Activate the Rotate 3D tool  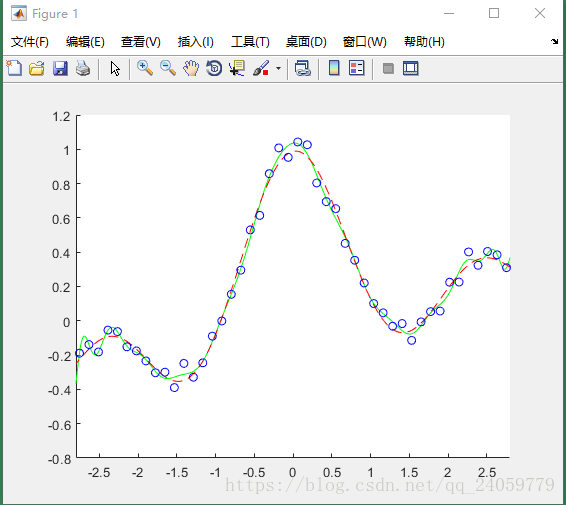coord(214,68)
